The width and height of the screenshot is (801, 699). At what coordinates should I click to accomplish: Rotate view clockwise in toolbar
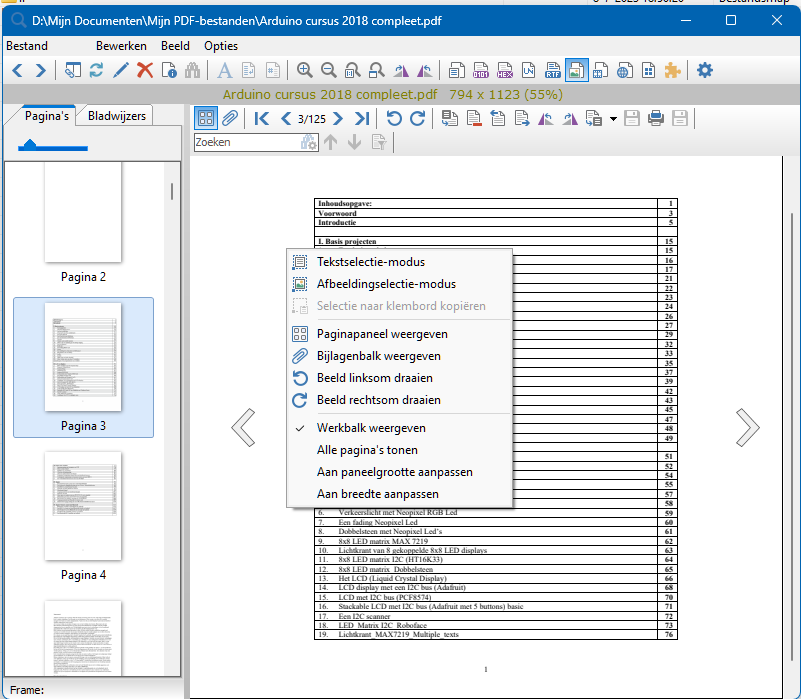click(x=418, y=119)
